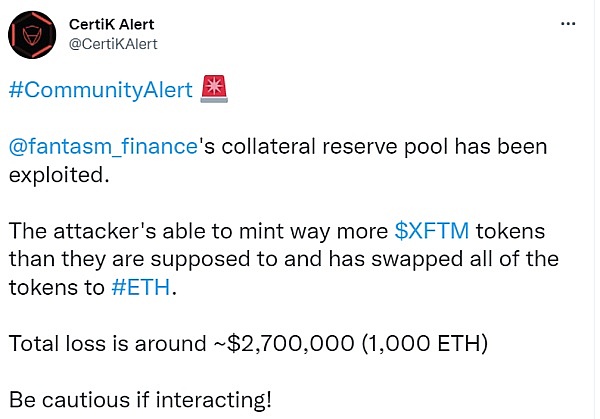Click the @CertiKAlert handle
600x419 pixels.
coord(113,44)
